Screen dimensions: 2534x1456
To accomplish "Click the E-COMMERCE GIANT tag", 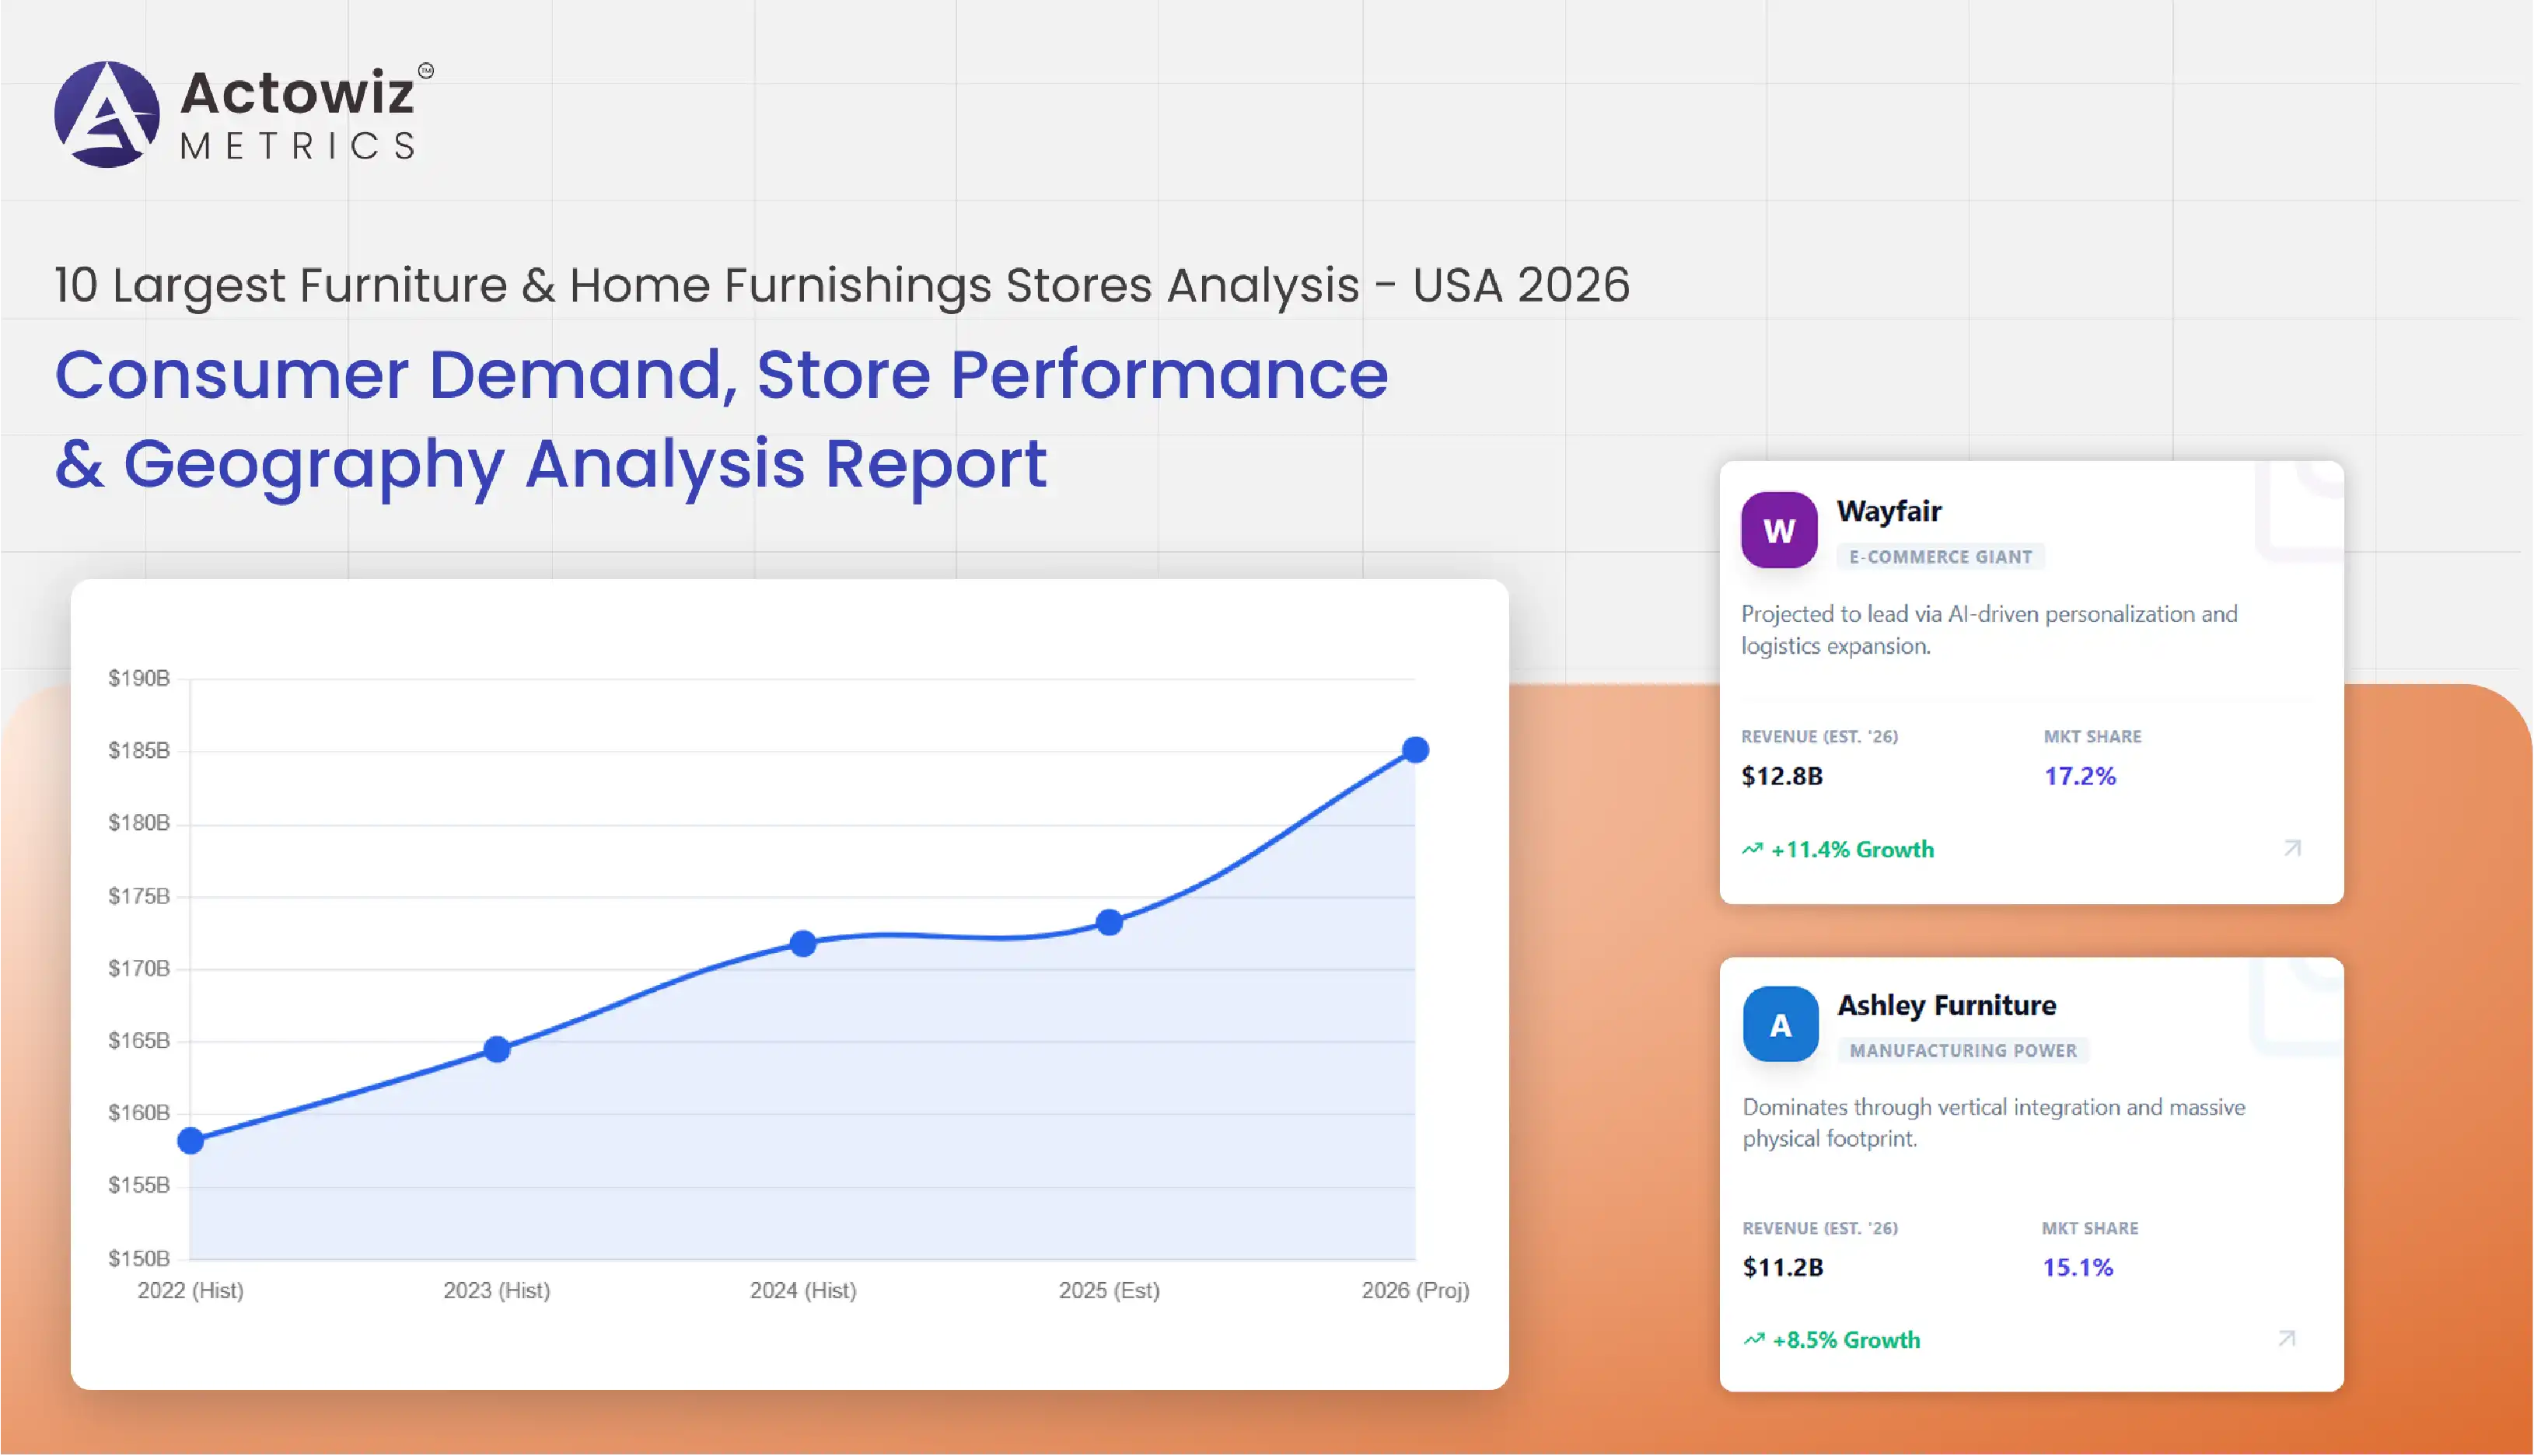I will (x=1940, y=557).
